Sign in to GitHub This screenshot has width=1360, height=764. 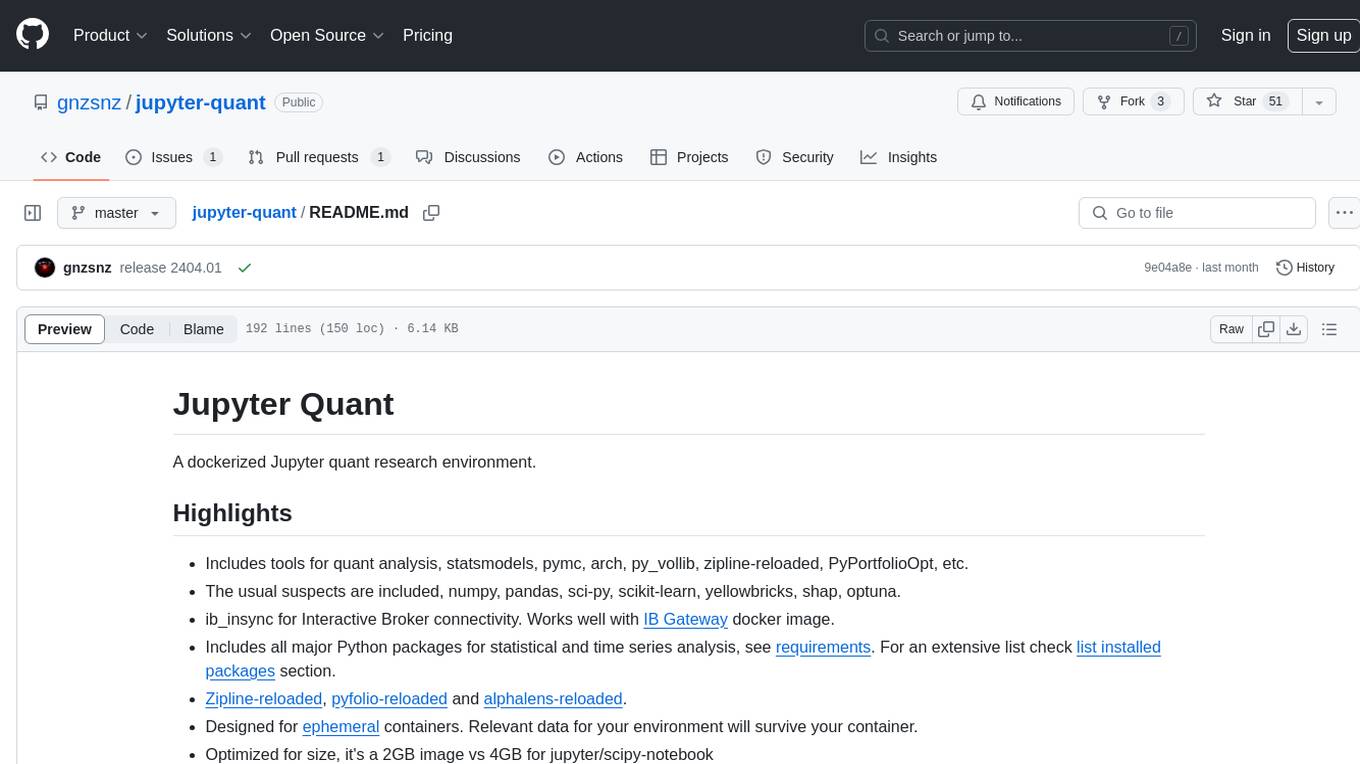(x=1245, y=35)
